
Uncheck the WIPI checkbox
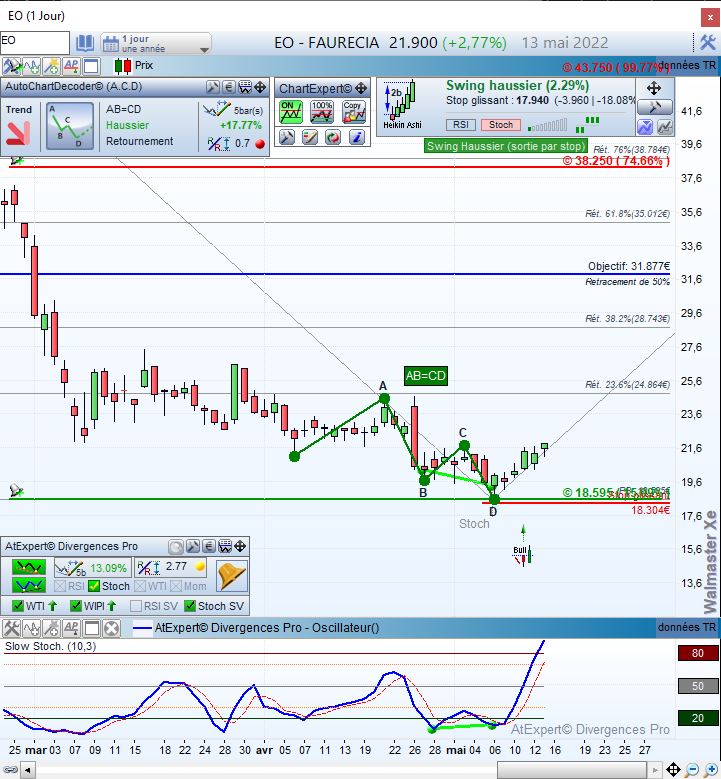(76, 606)
